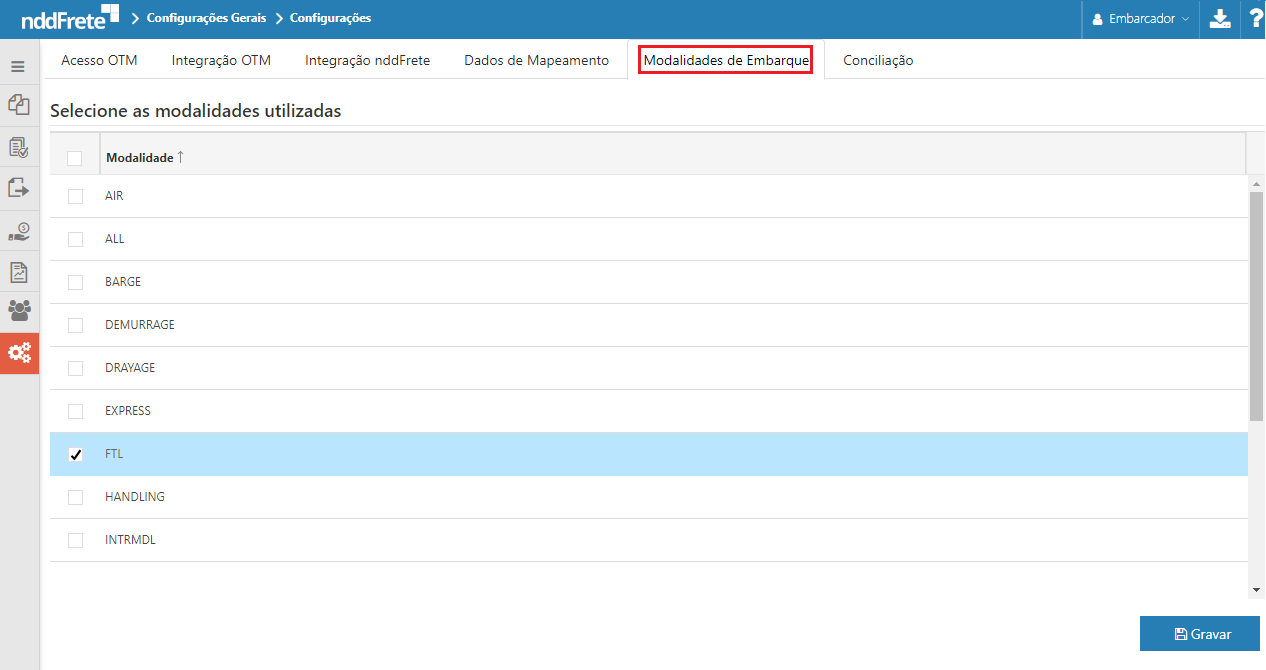Sort by the Modalidade column header
This screenshot has width=1266, height=670.
point(140,158)
